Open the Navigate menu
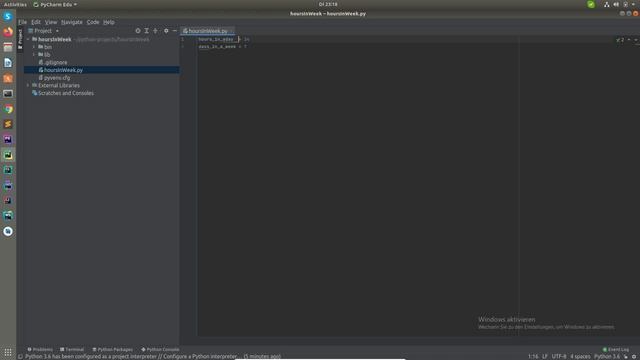Viewport: 640px width, 360px height. tap(71, 22)
